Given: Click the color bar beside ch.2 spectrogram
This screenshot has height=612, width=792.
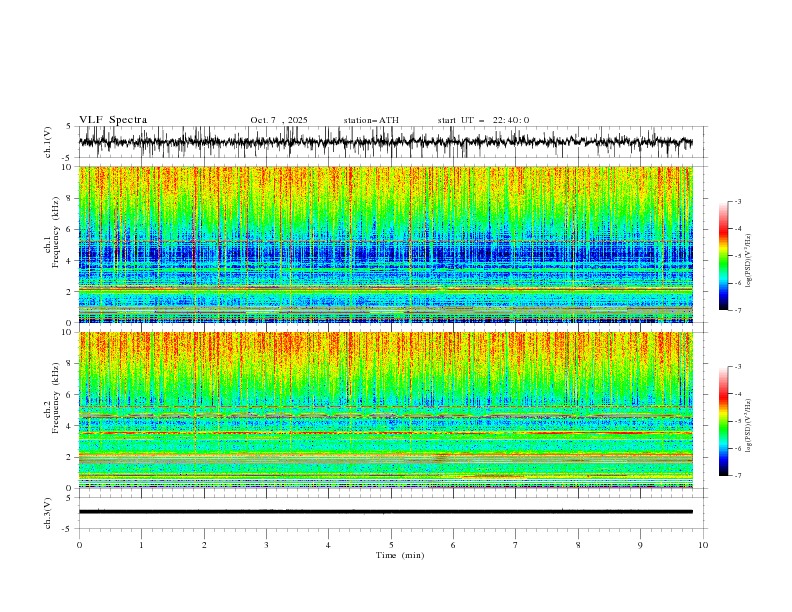Looking at the screenshot, I should [723, 421].
